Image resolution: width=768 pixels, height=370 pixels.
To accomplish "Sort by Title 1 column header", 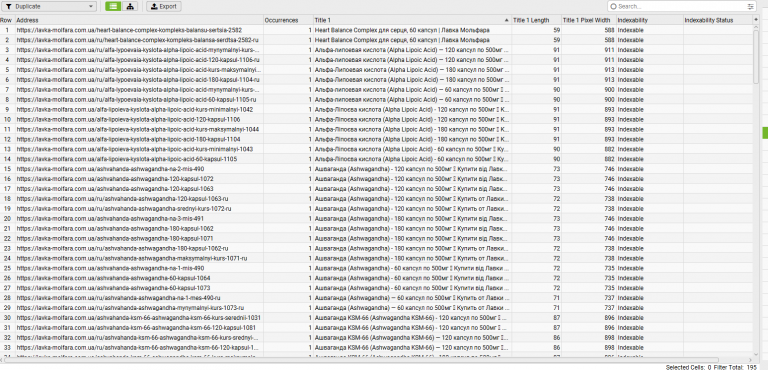I will pos(412,20).
